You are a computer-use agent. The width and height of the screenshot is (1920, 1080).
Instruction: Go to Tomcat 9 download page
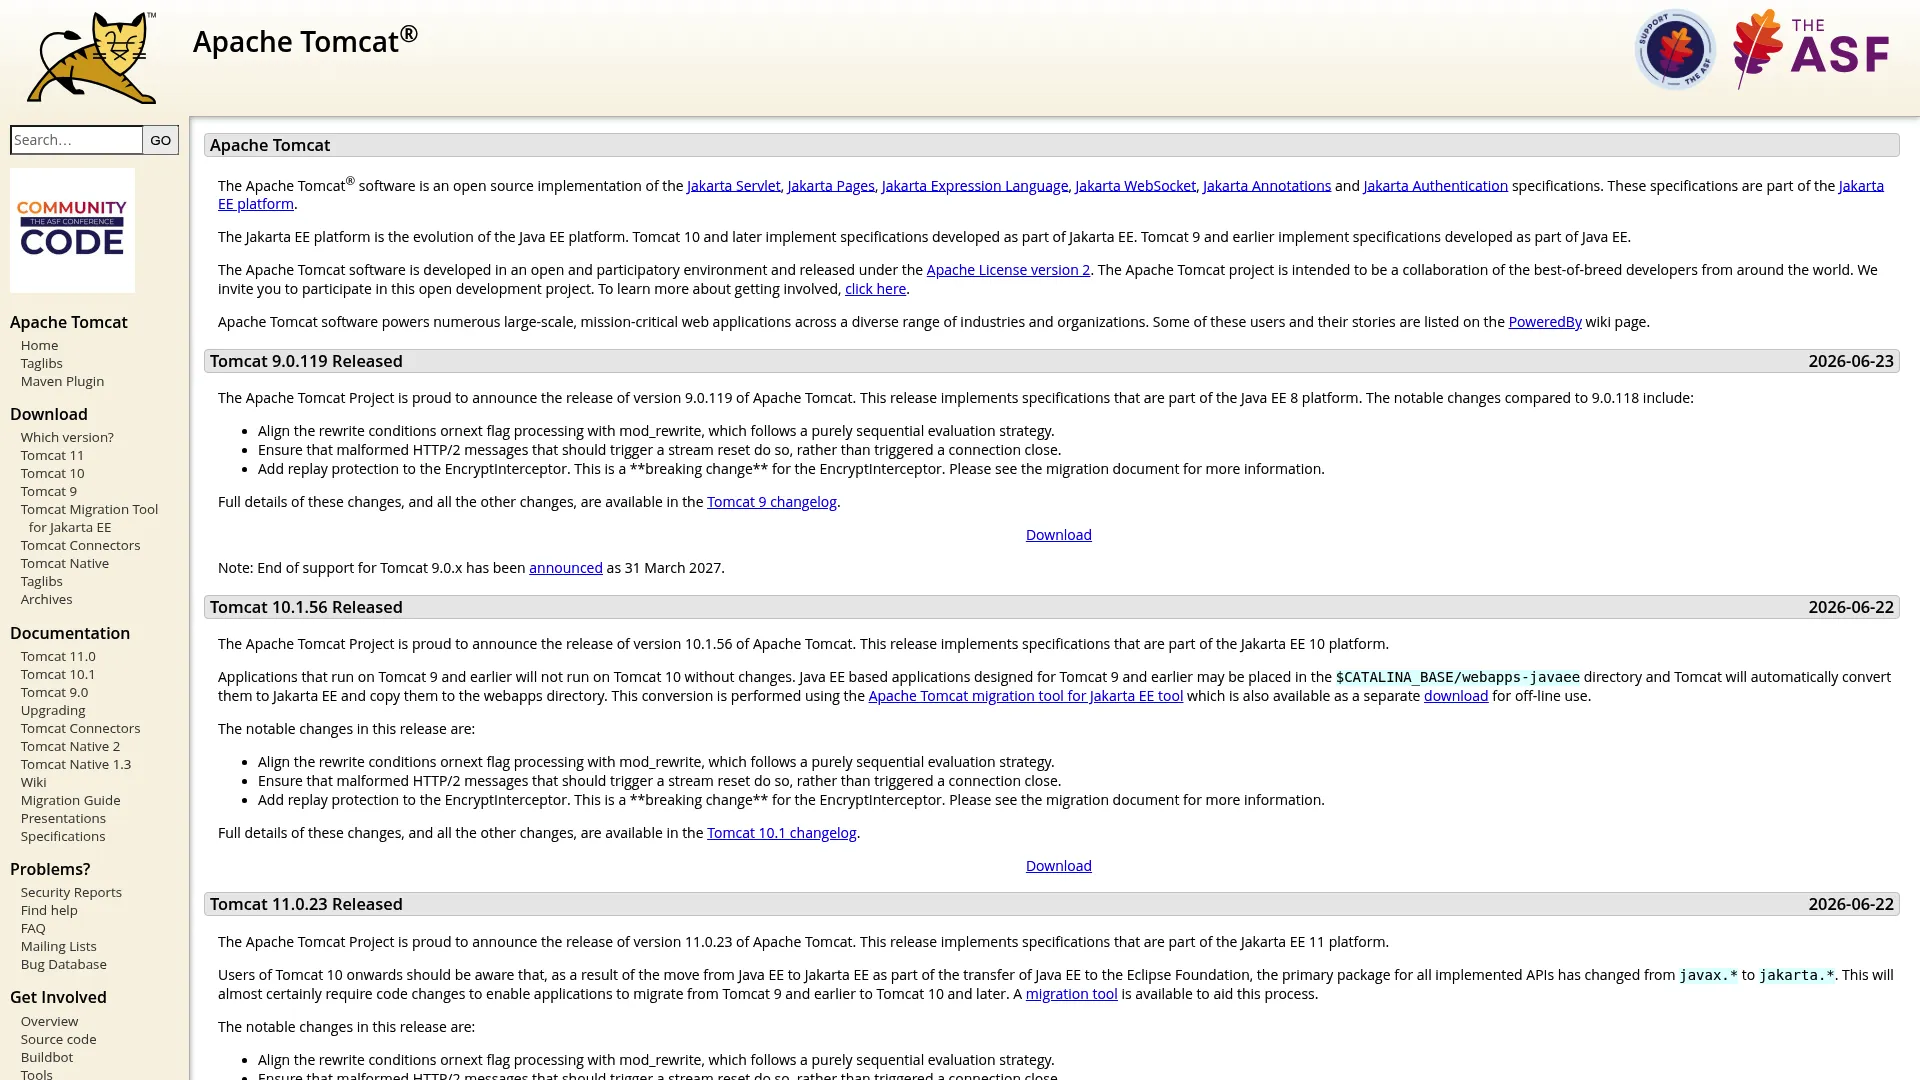pos(48,491)
